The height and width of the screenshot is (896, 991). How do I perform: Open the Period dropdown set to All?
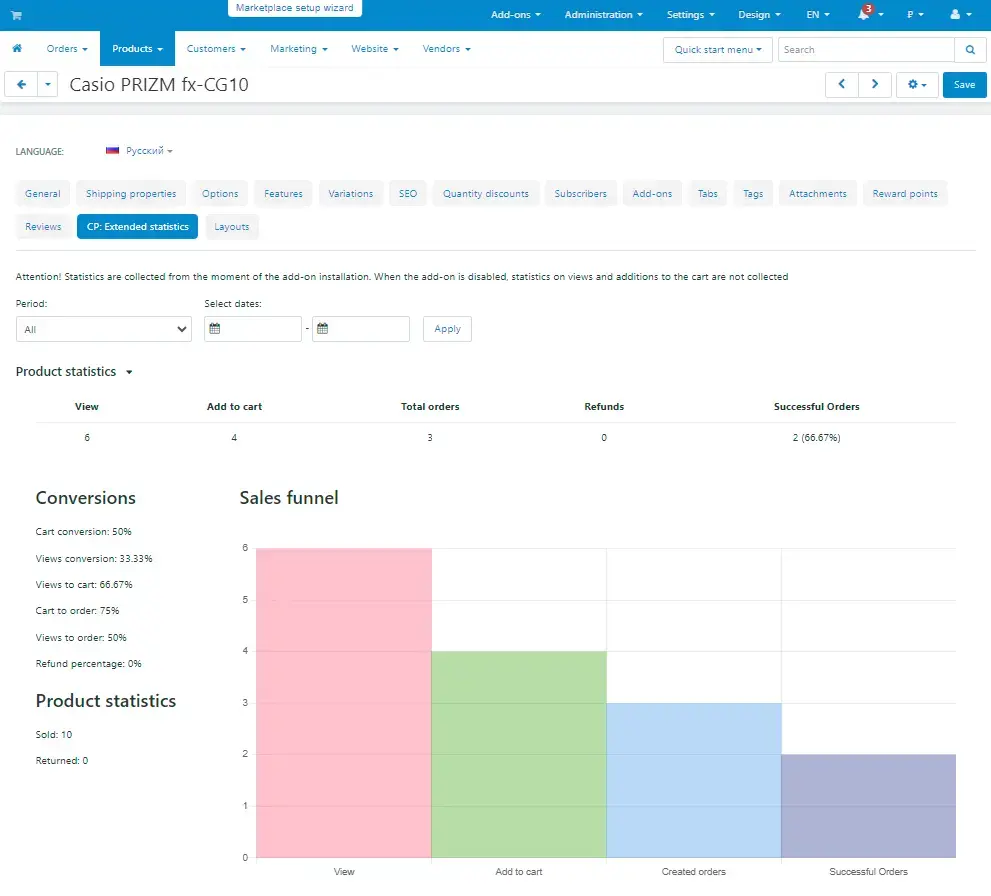pos(104,329)
